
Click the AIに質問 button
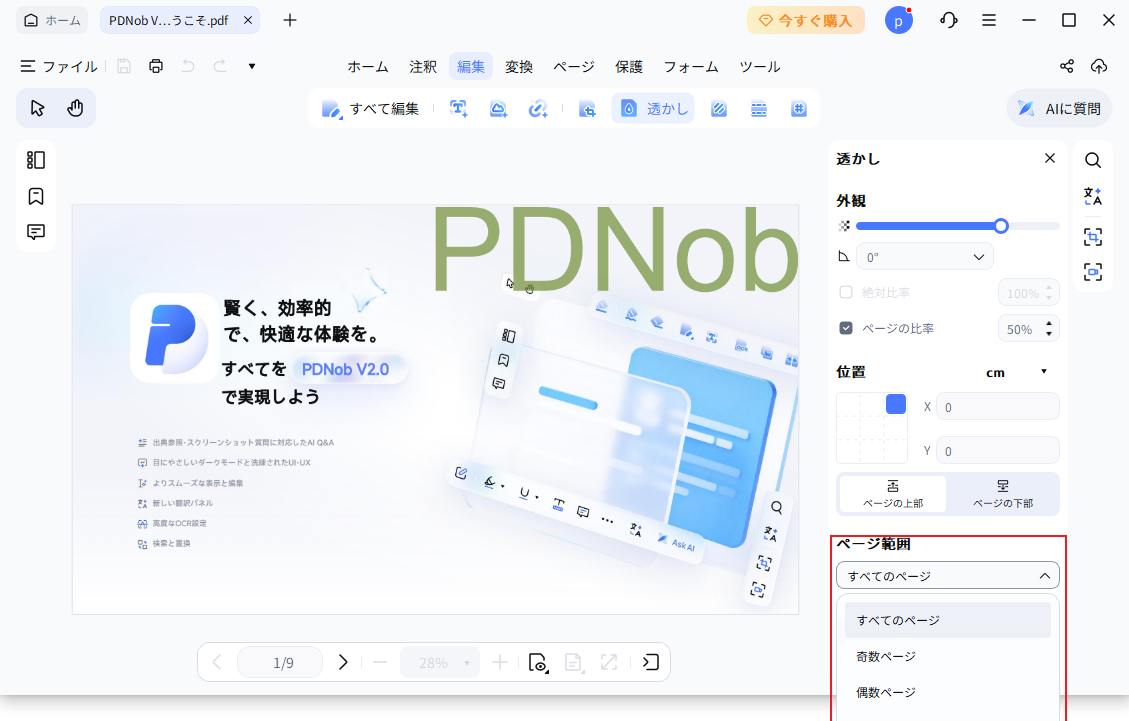1059,108
